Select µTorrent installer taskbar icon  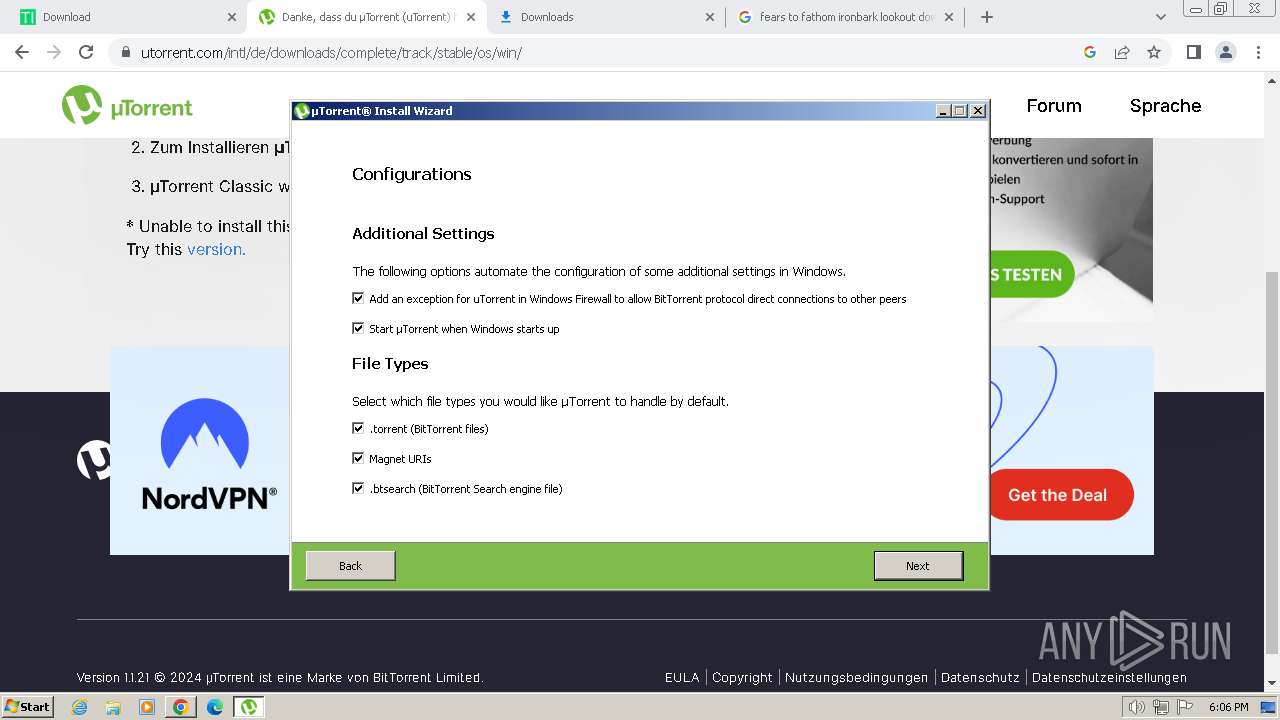click(249, 707)
